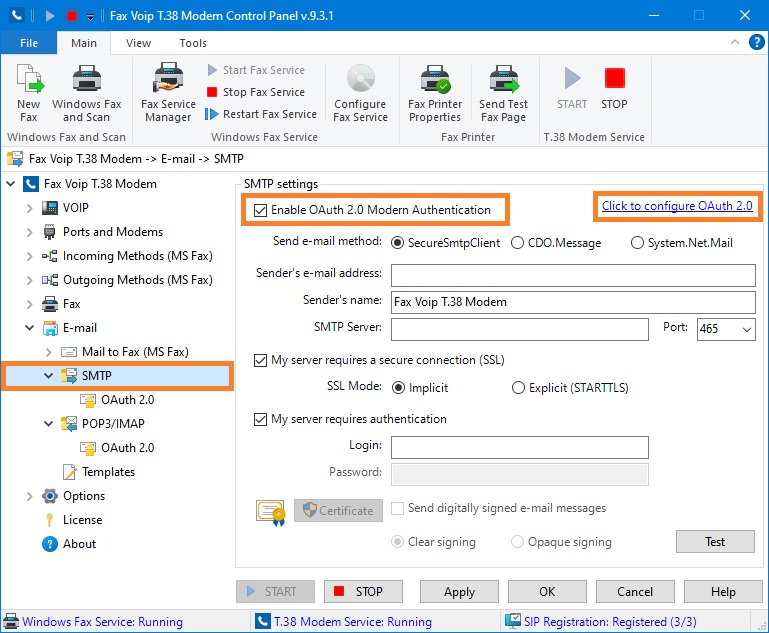This screenshot has height=633, width=769.
Task: Open Configure Fax Service
Action: 360,93
